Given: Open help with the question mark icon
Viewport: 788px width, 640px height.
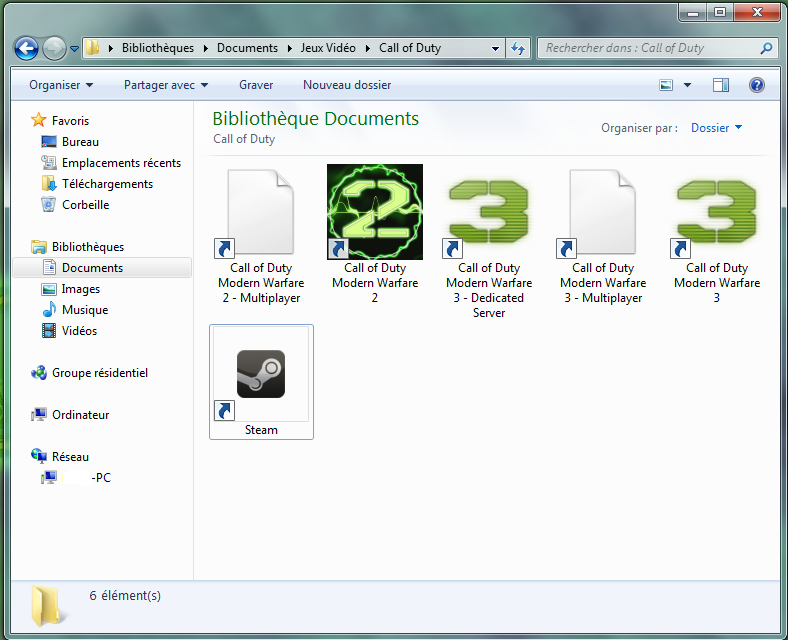Looking at the screenshot, I should tap(756, 85).
